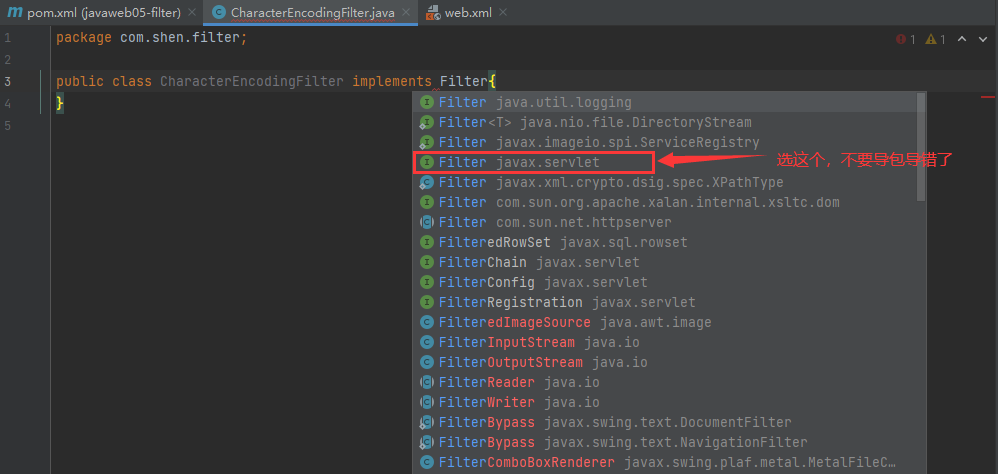Select the CharacterEncodingFilter.java tab
Viewport: 998px width, 474px height.
311,13
